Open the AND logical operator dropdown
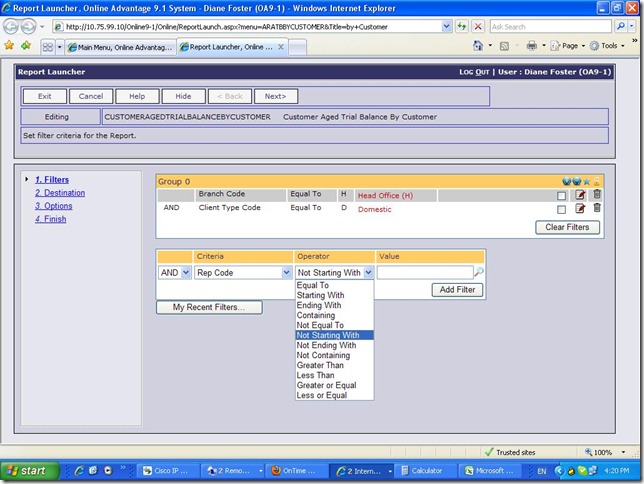 coord(174,272)
